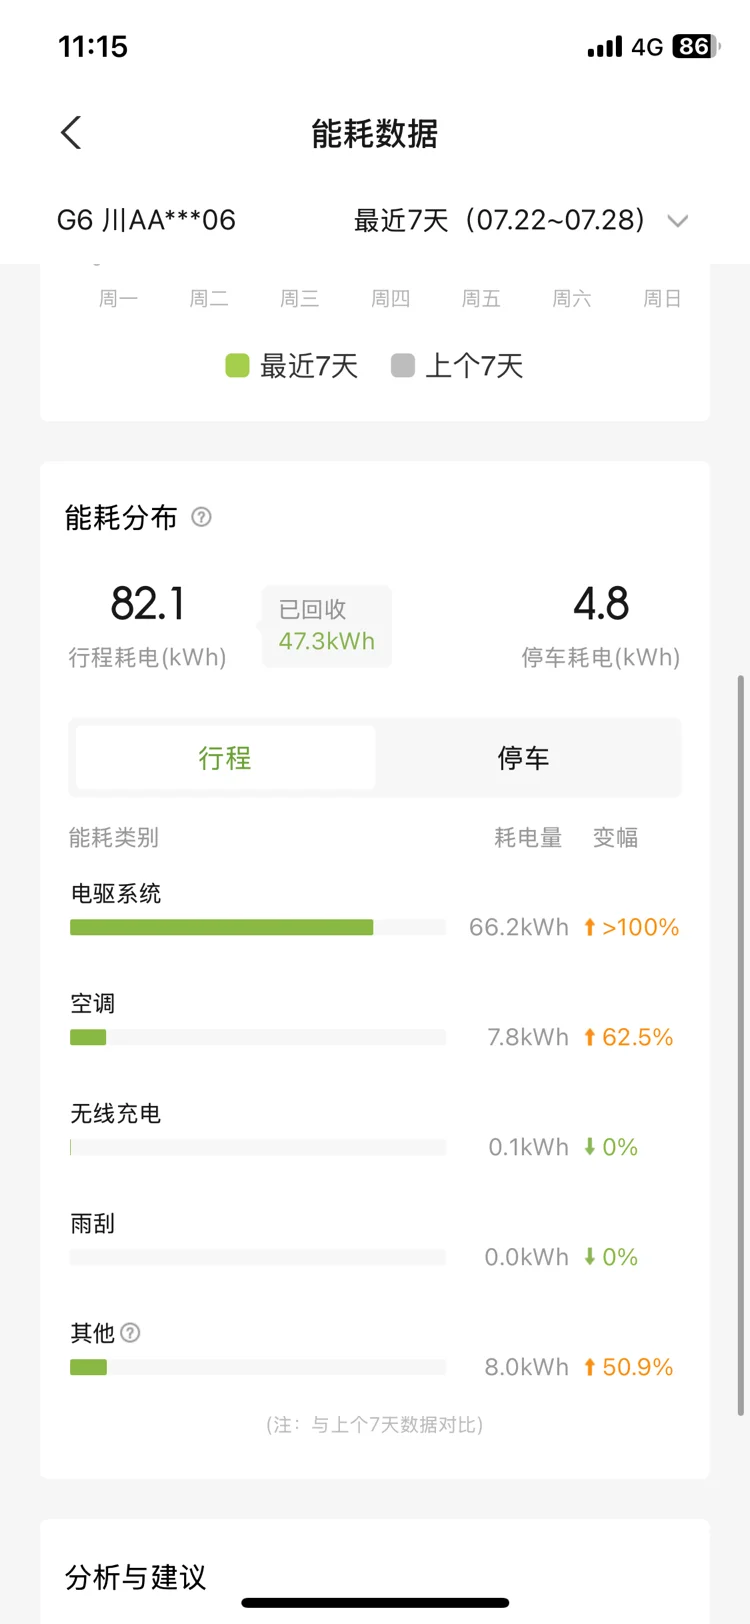Tap the battery indicator in status bar
The width and height of the screenshot is (750, 1624).
pyautogui.click(x=695, y=46)
